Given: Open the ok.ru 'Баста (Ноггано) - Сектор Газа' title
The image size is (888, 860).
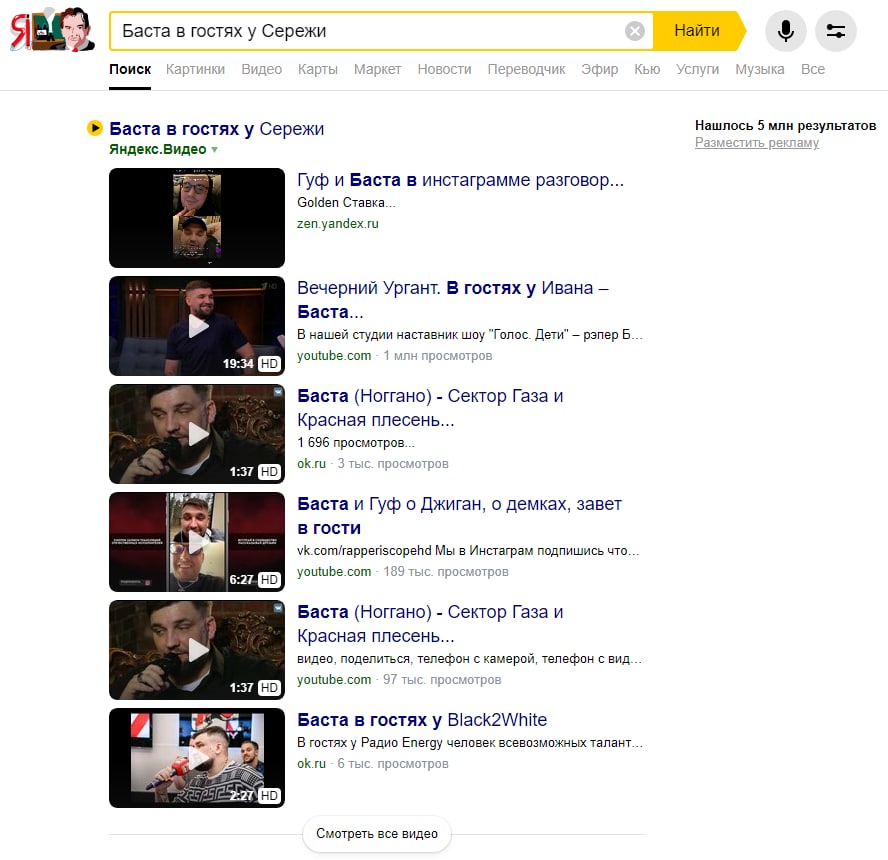Looking at the screenshot, I should 430,408.
